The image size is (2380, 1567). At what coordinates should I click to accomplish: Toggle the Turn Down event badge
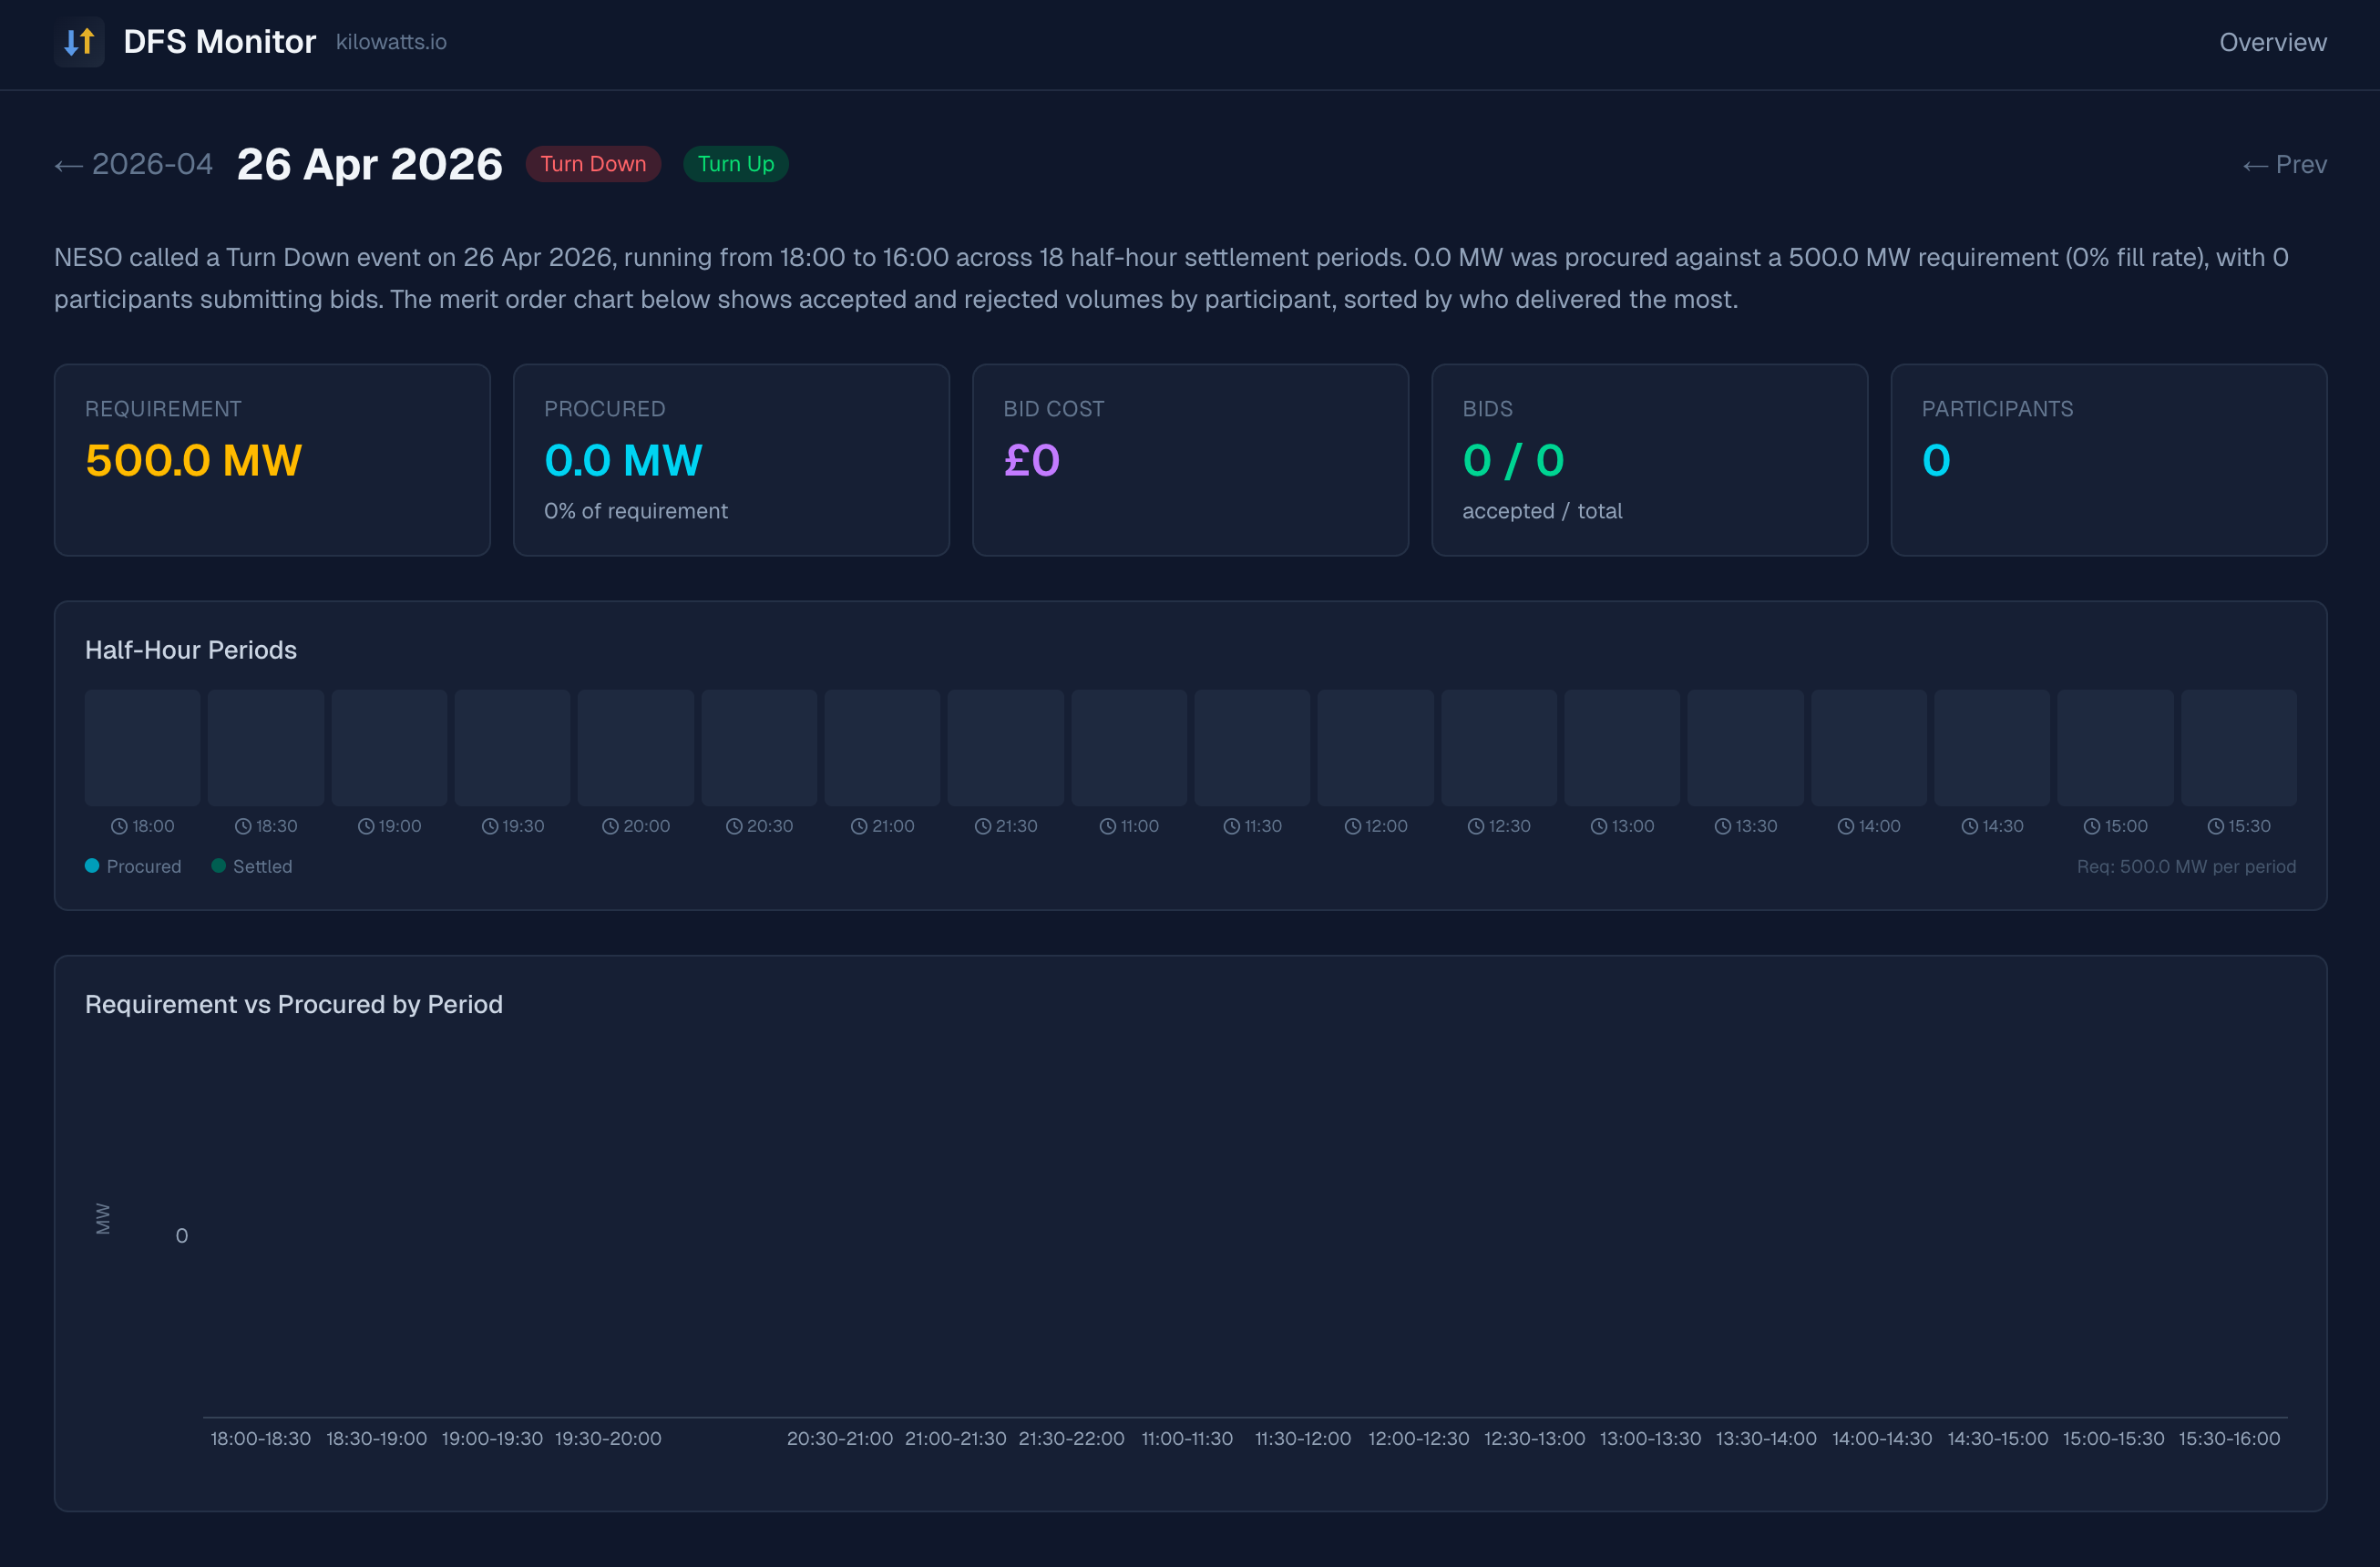coord(593,164)
